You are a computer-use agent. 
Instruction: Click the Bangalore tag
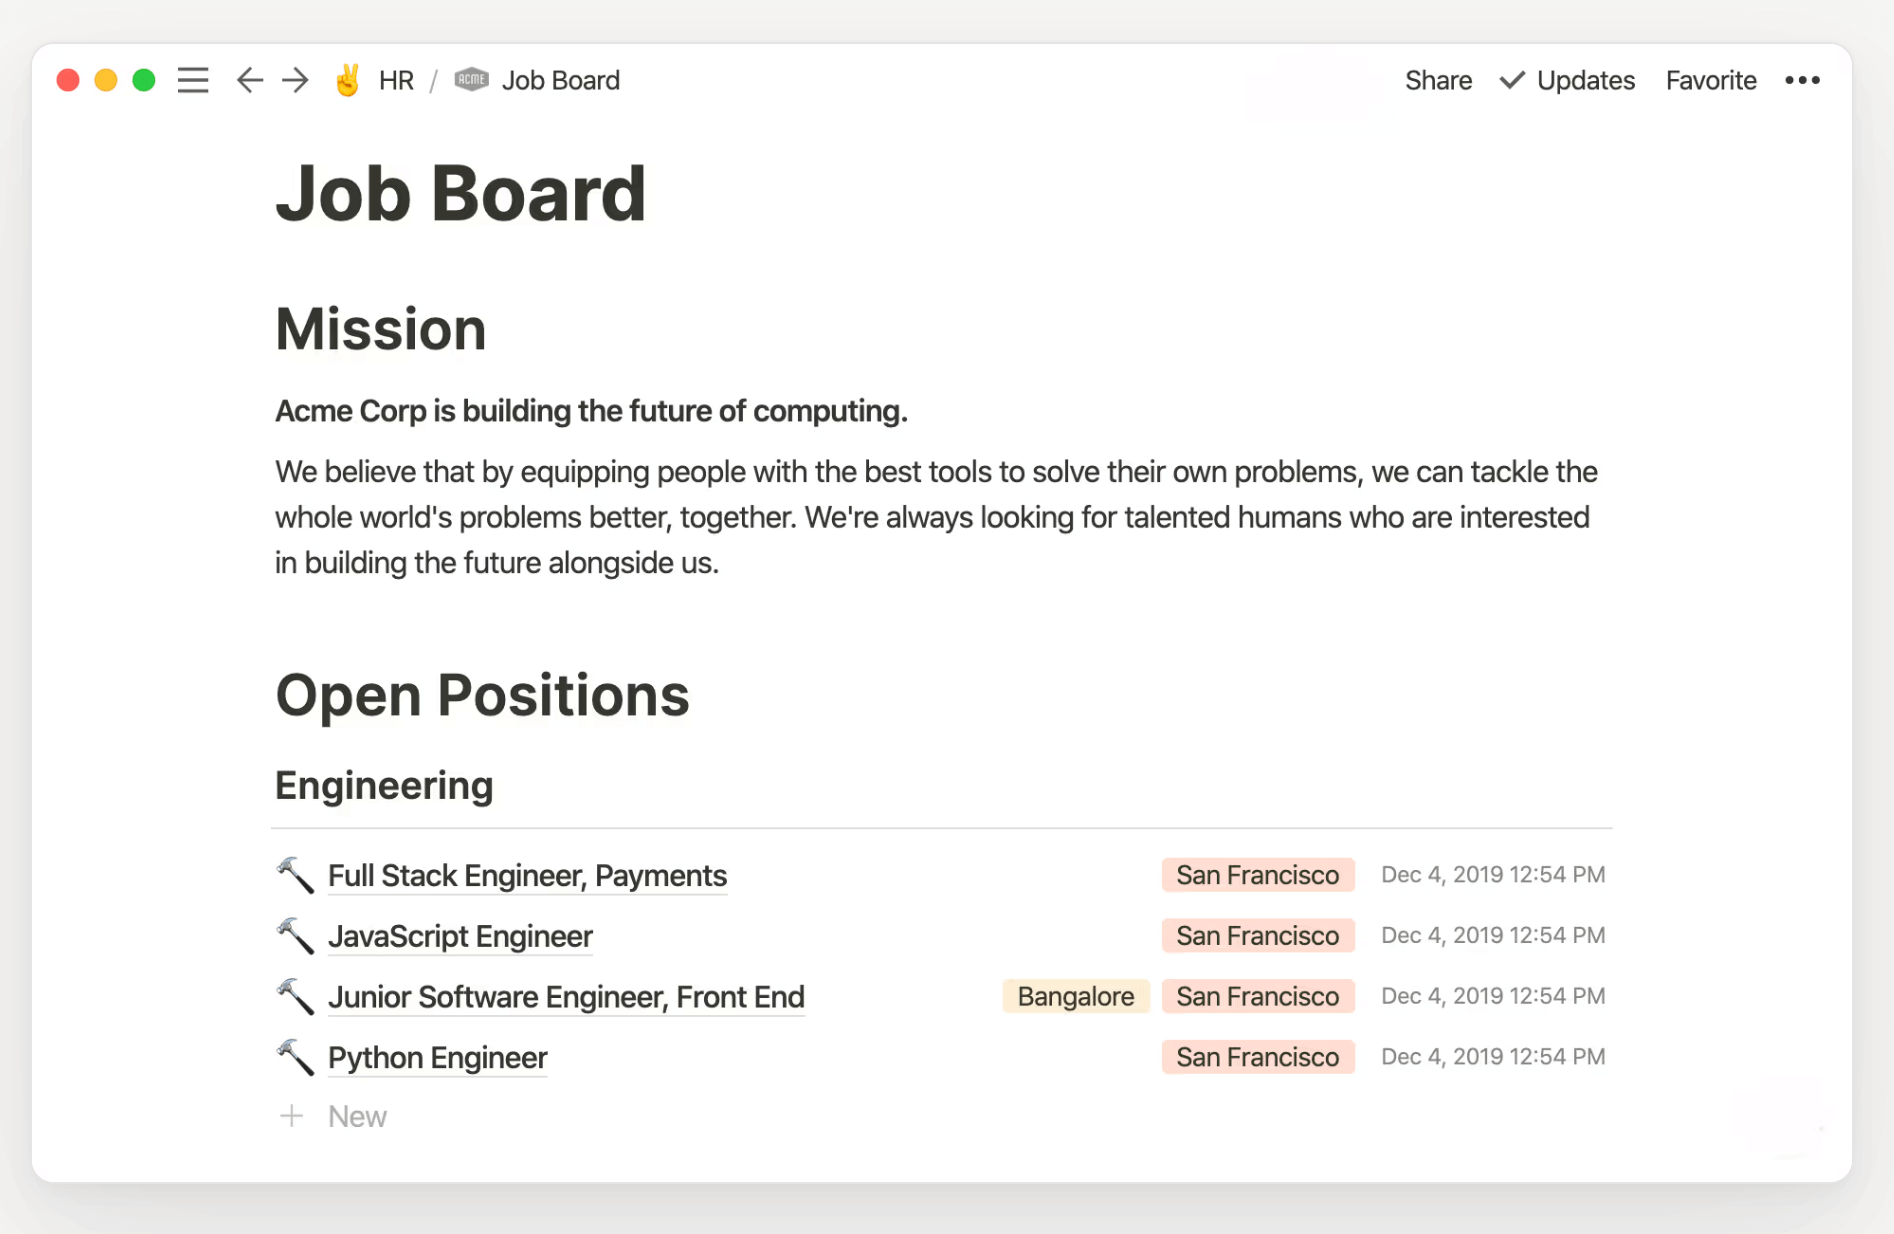[1075, 996]
